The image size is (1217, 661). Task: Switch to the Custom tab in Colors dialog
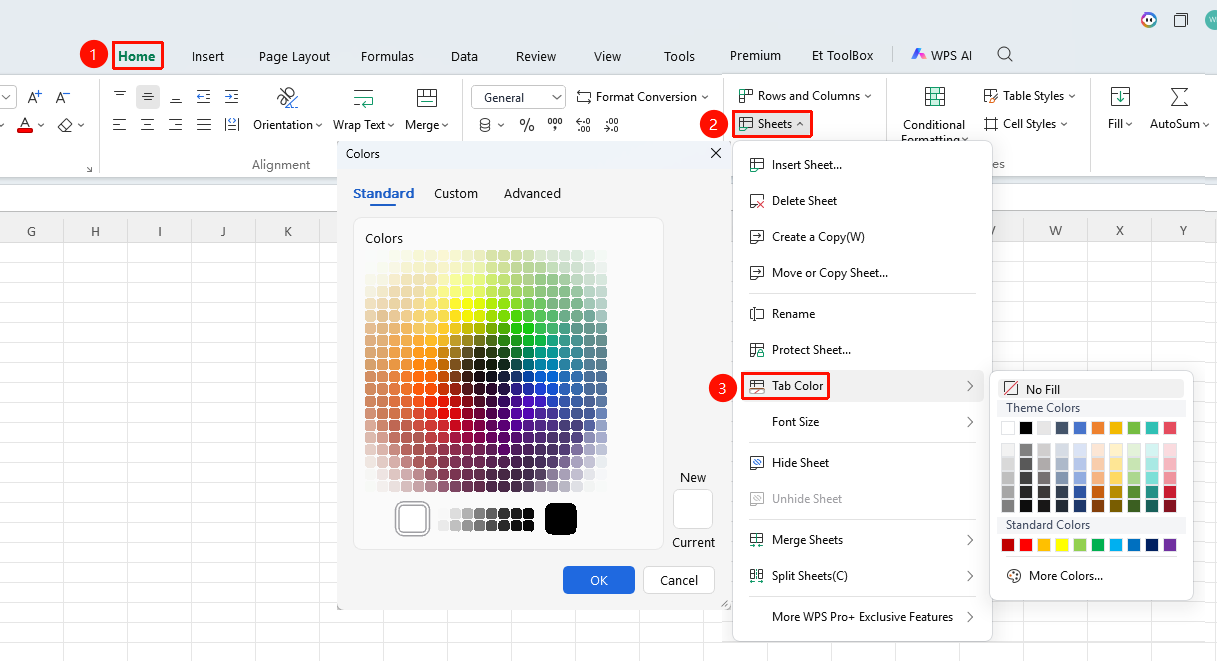point(456,193)
